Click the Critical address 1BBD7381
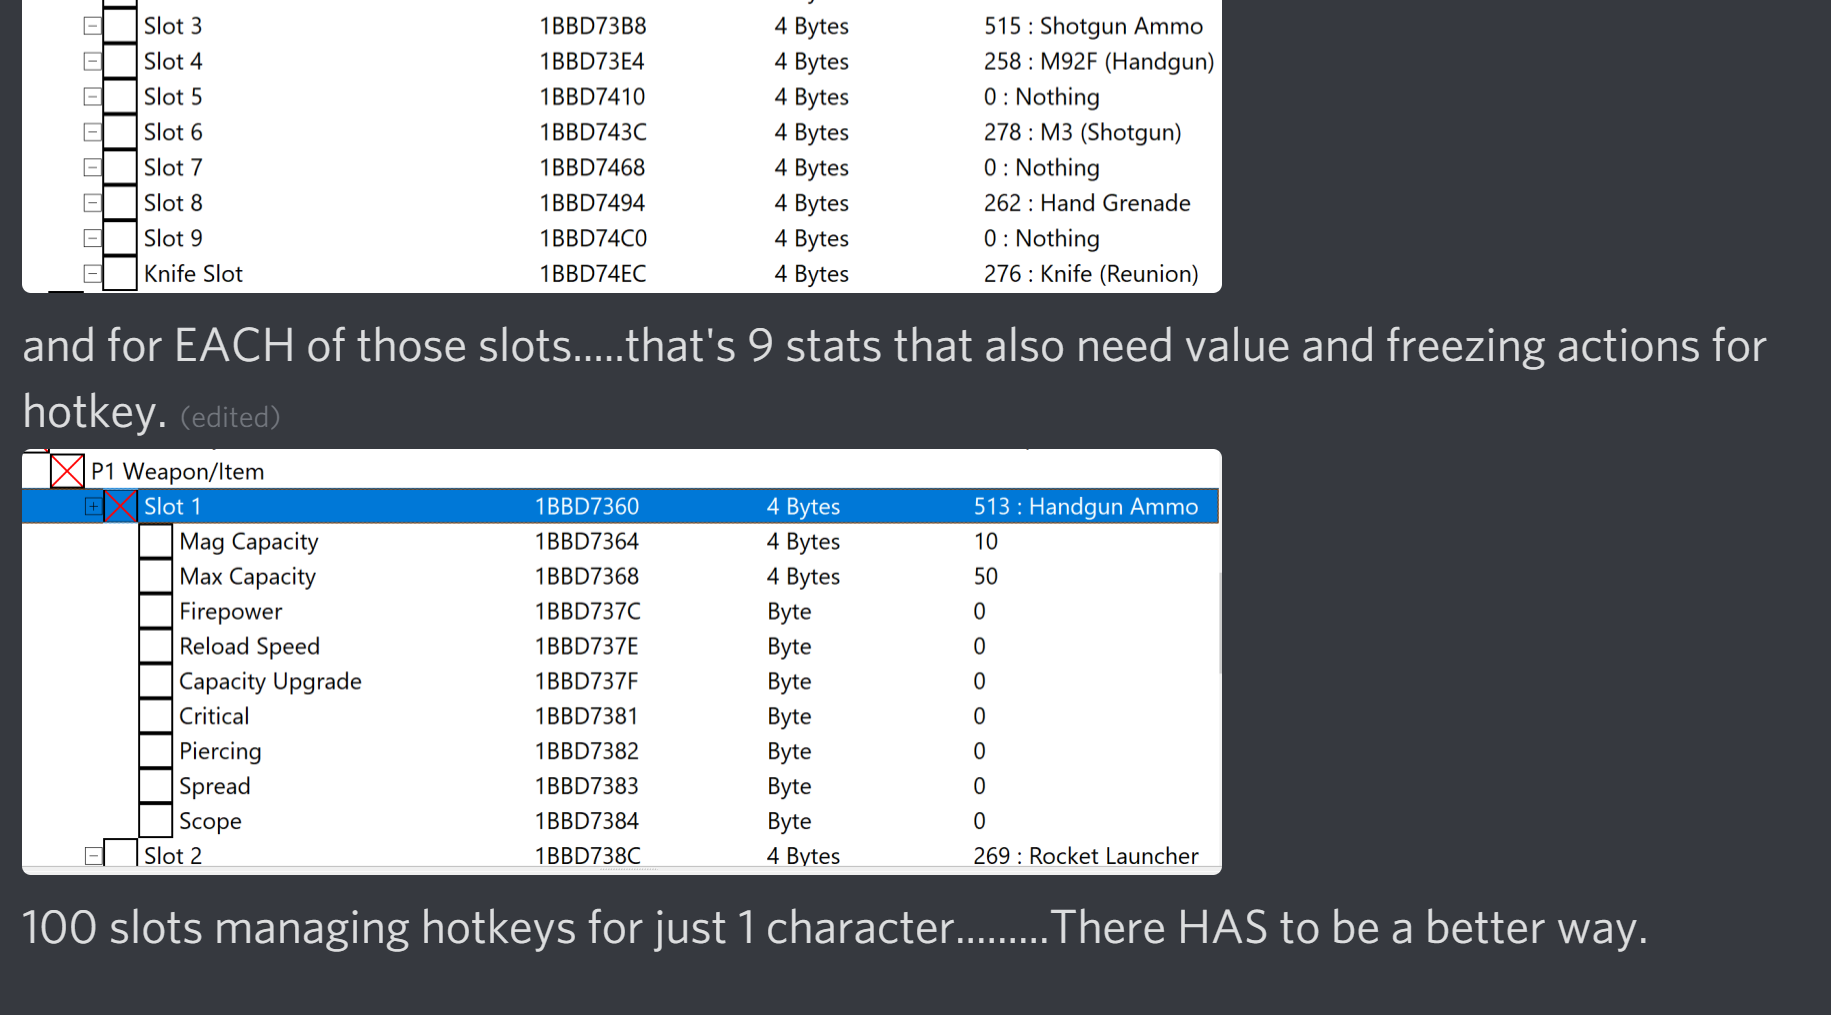 [x=586, y=716]
